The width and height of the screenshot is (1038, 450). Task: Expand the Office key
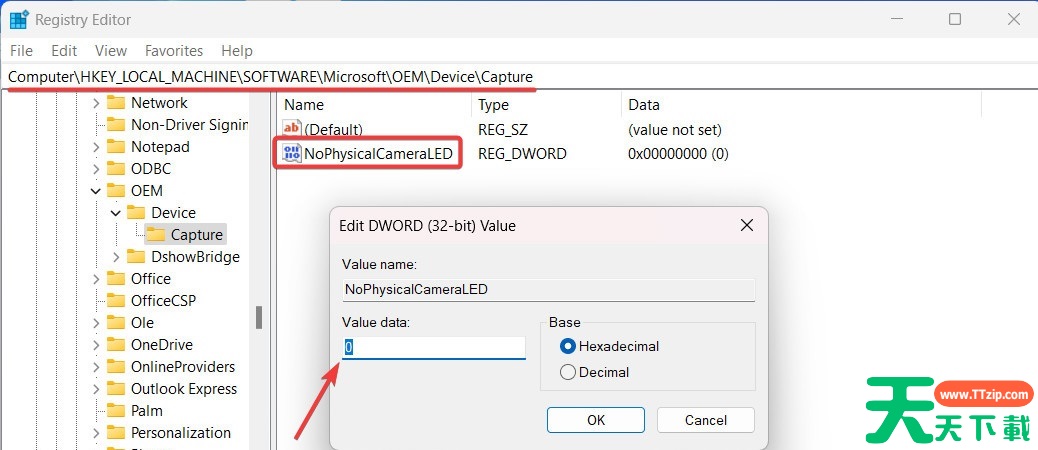pos(96,279)
